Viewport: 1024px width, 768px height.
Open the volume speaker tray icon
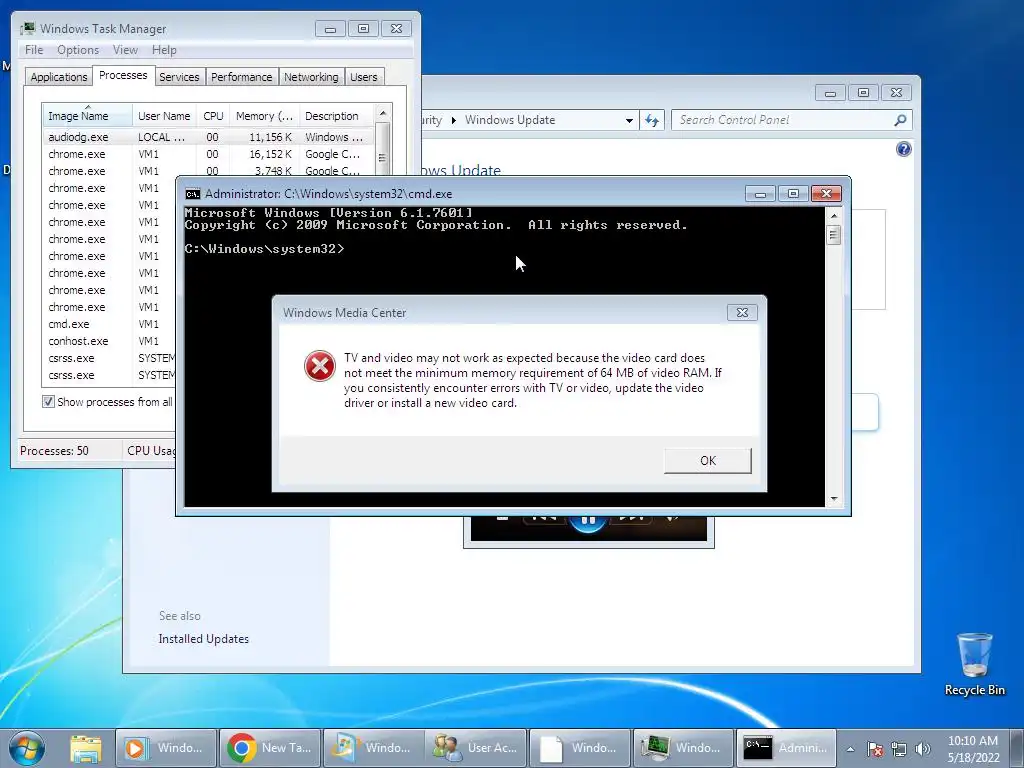click(922, 749)
